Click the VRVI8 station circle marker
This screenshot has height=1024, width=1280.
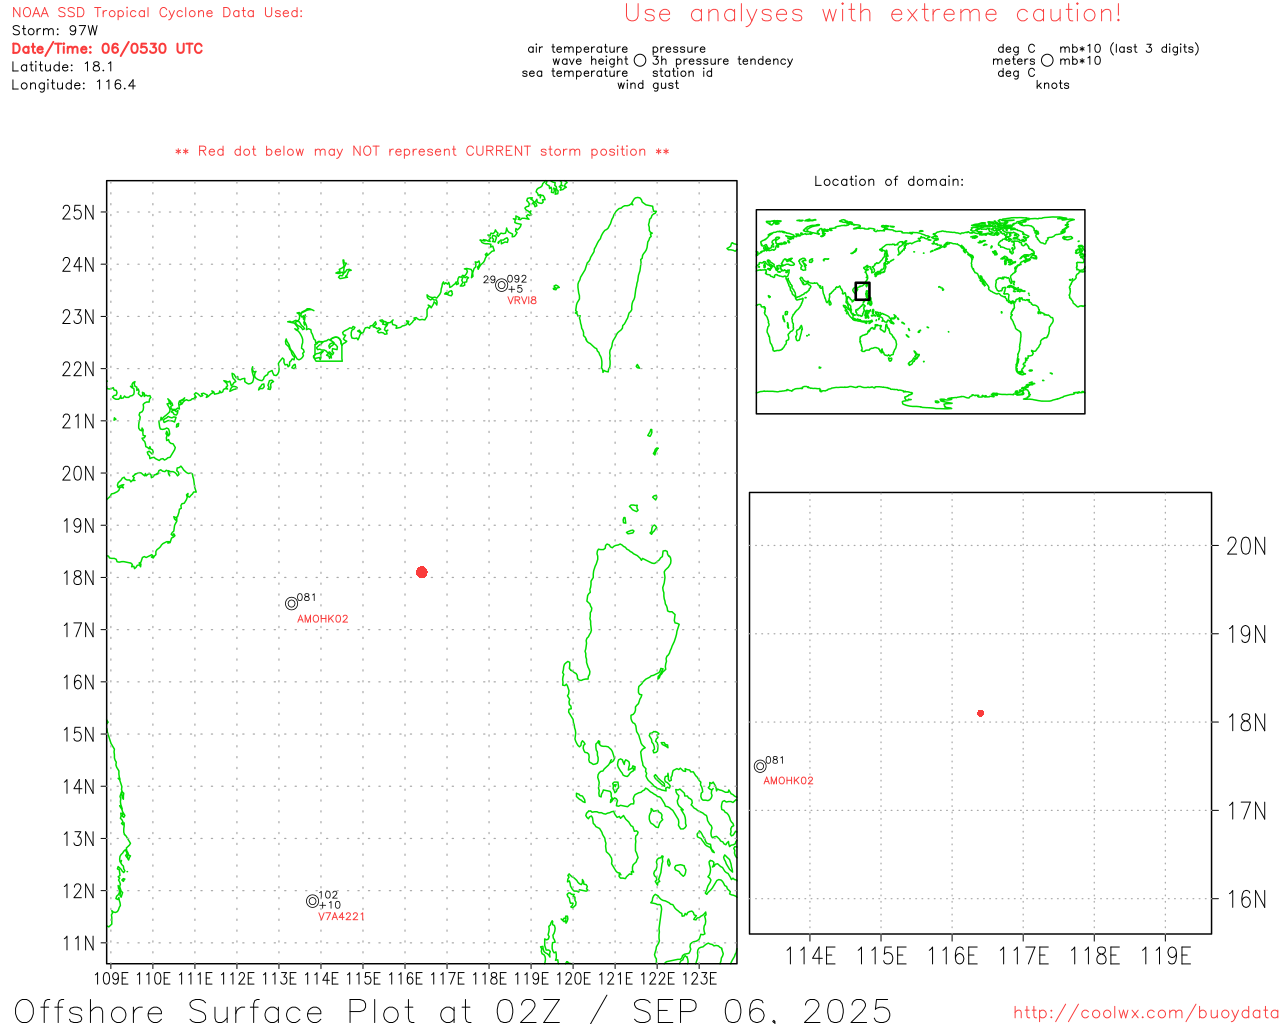502,285
